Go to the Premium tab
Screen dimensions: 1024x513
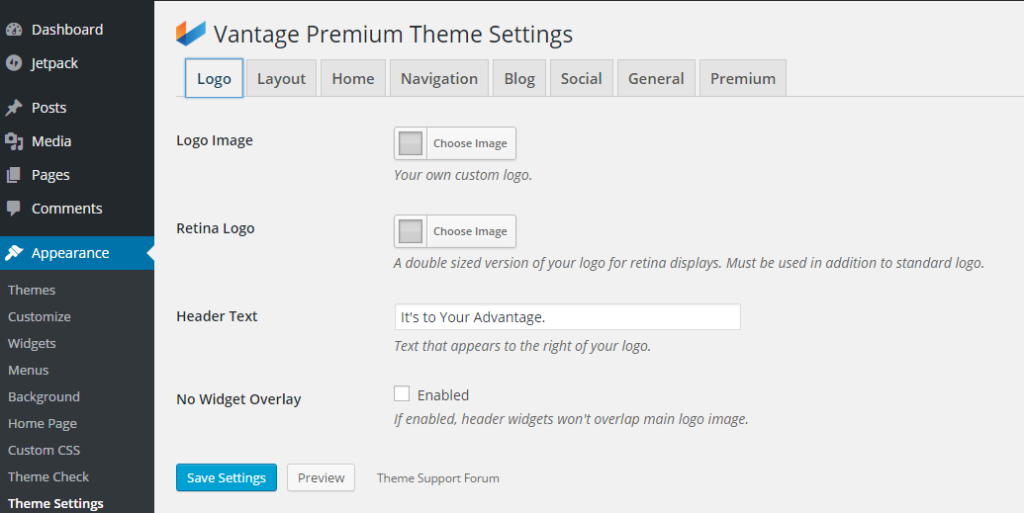(x=743, y=78)
